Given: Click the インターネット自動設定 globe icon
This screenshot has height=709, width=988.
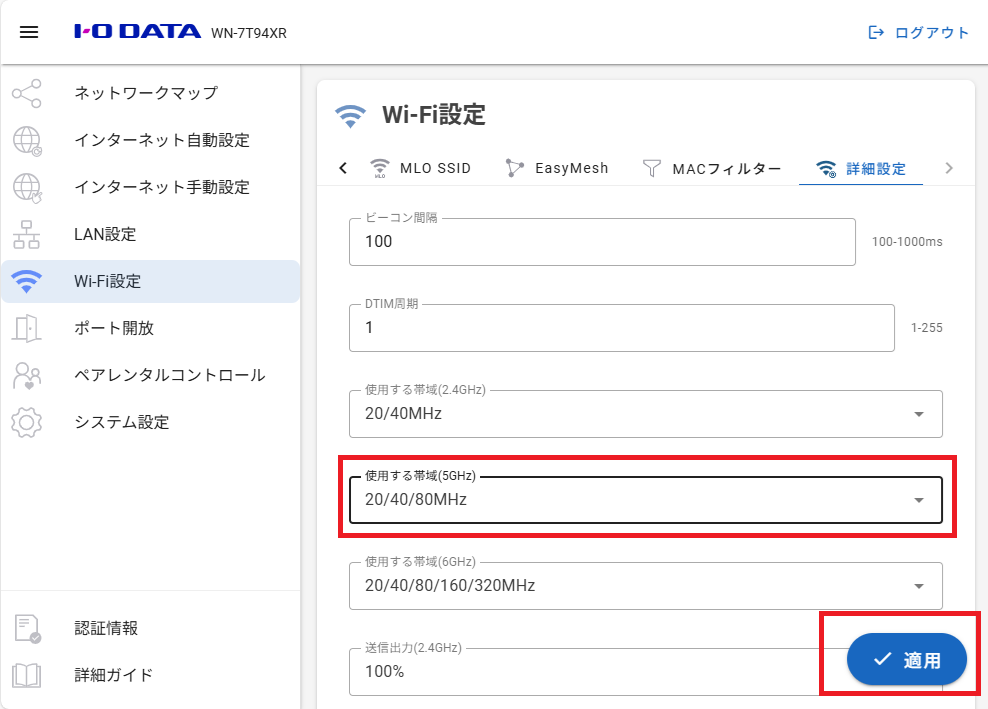Looking at the screenshot, I should [27, 140].
